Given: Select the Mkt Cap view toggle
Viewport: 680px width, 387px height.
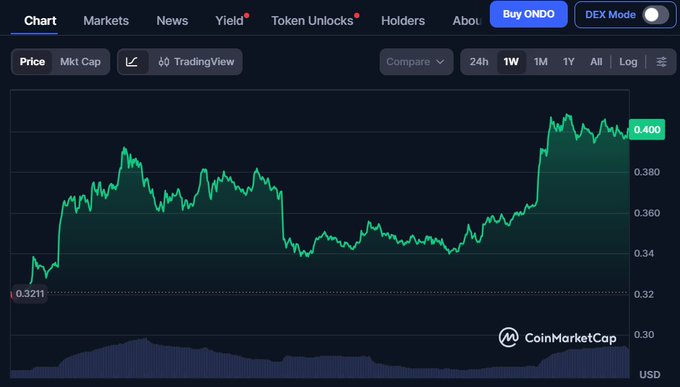Looking at the screenshot, I should pyautogui.click(x=80, y=62).
